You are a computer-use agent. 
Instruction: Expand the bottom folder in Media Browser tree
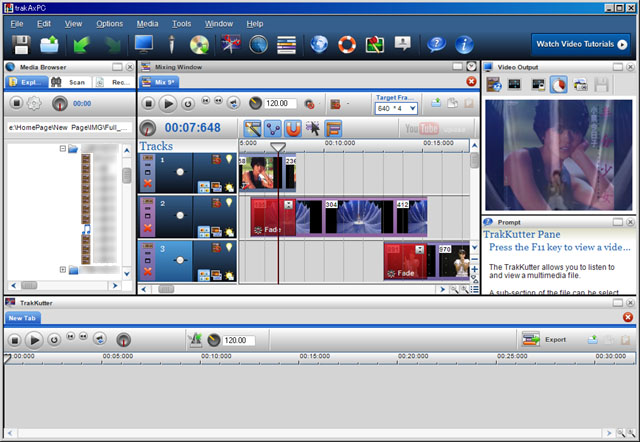point(63,269)
